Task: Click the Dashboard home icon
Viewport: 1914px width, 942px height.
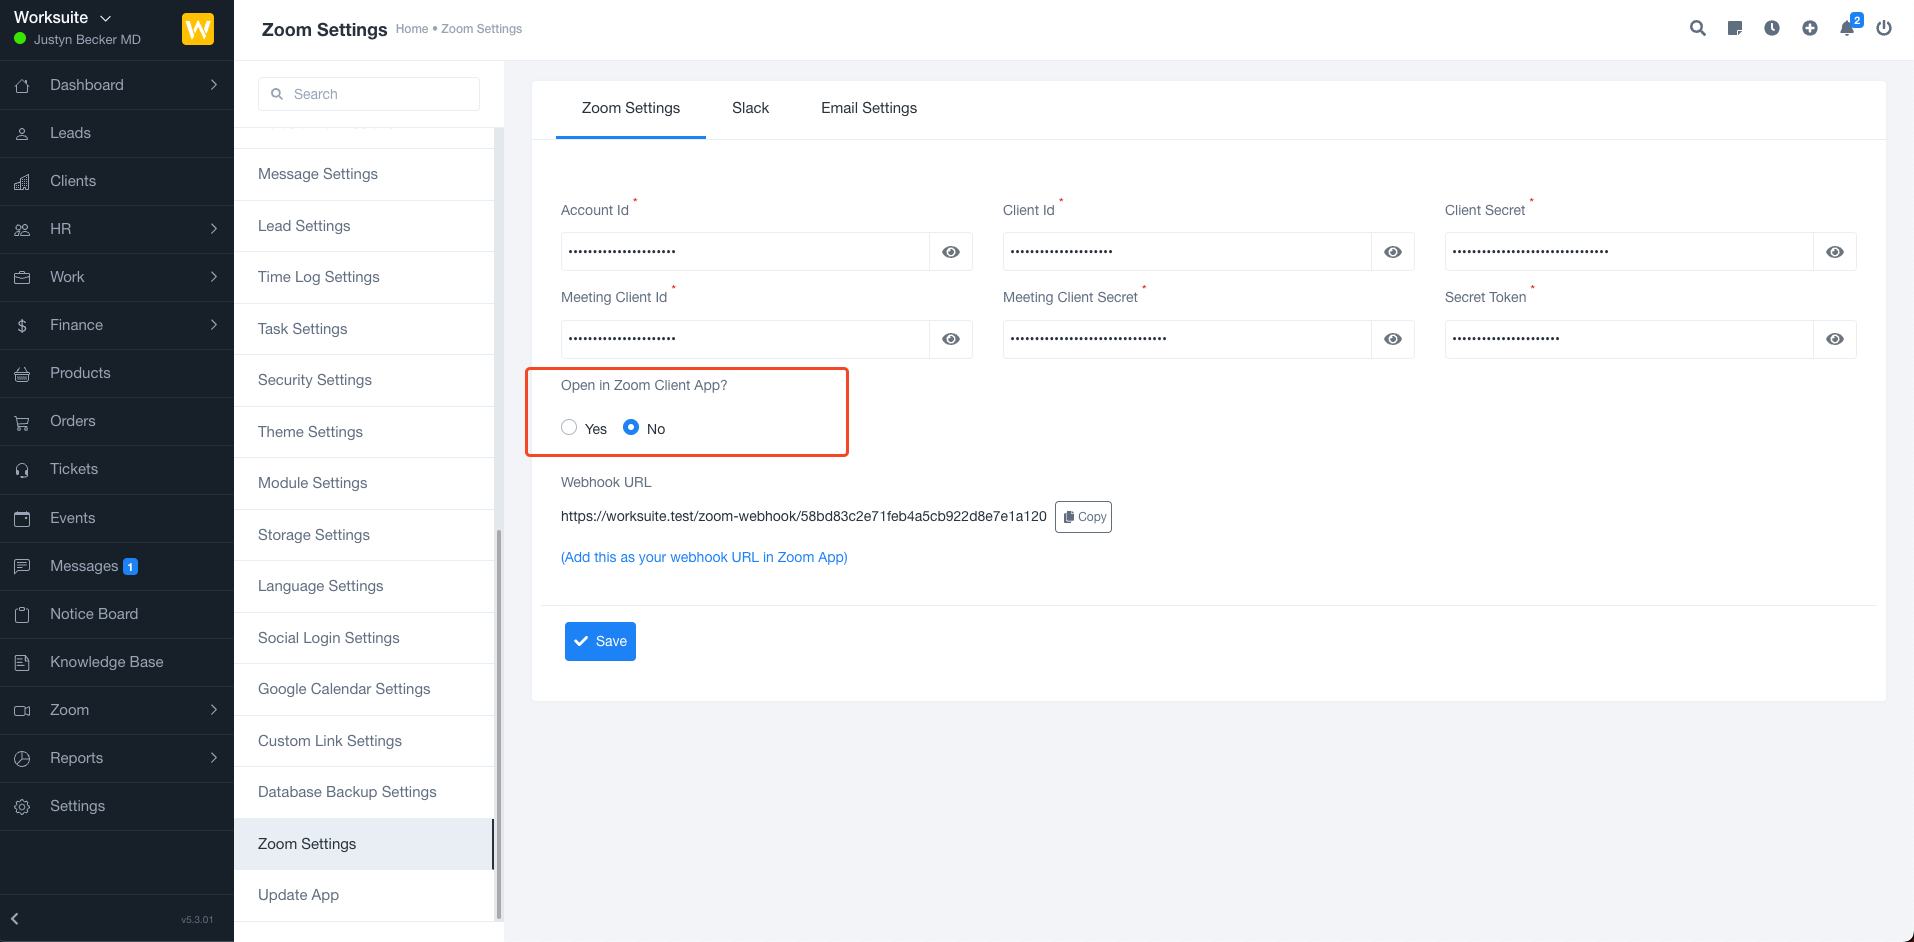Action: coord(22,86)
